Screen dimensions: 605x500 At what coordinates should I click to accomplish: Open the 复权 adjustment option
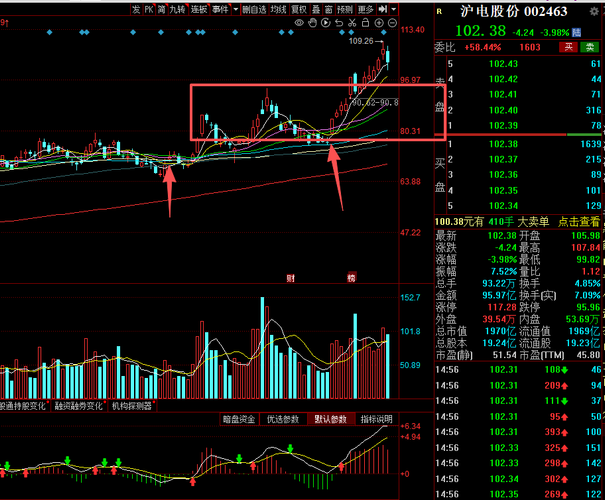click(x=299, y=9)
